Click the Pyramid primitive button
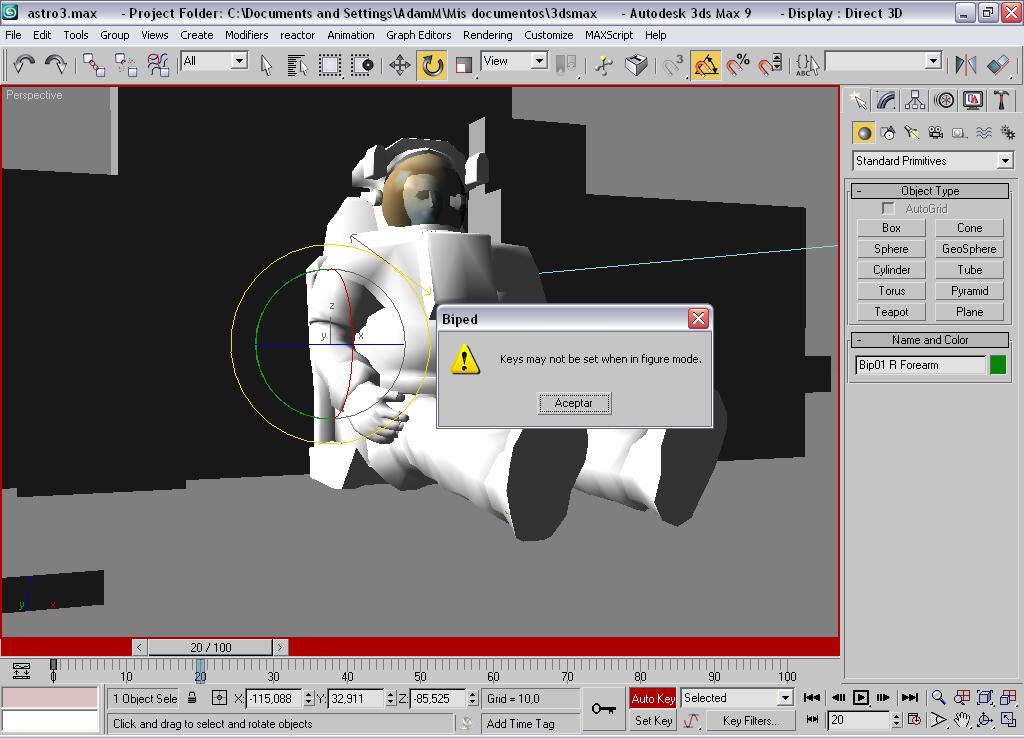Image resolution: width=1024 pixels, height=738 pixels. coord(969,291)
